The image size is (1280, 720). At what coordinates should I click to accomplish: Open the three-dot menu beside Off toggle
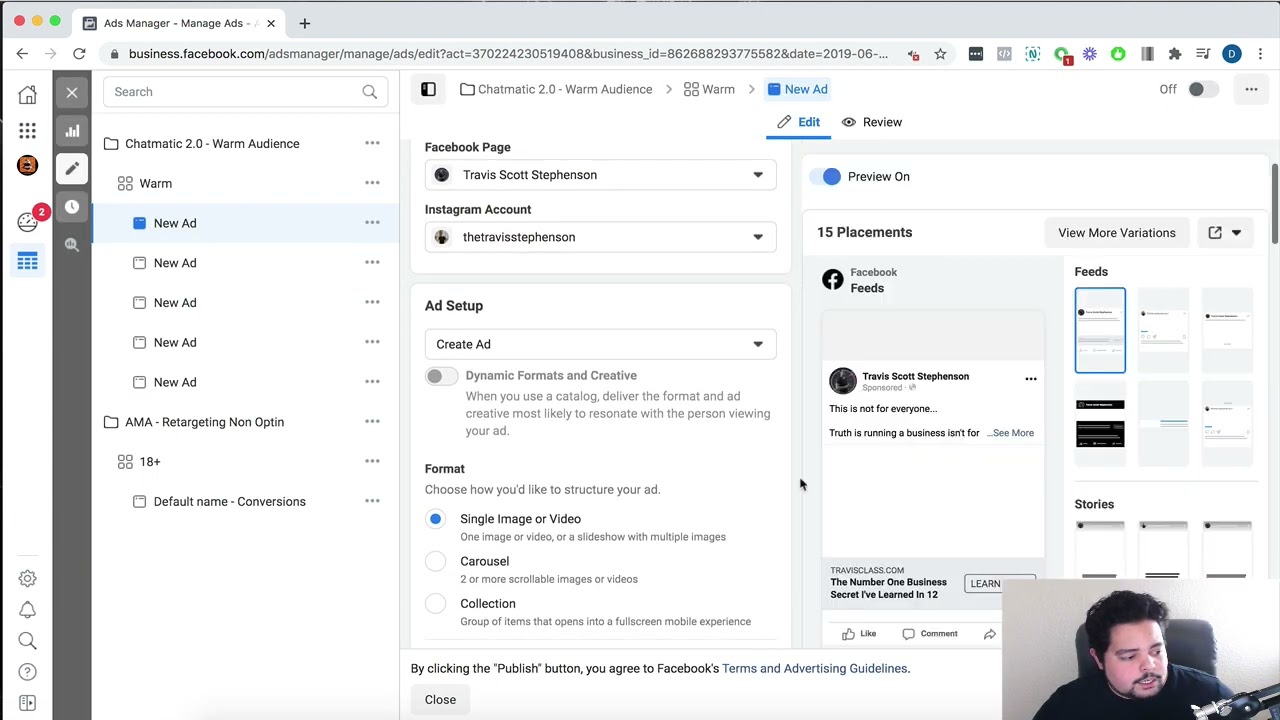coord(1251,89)
